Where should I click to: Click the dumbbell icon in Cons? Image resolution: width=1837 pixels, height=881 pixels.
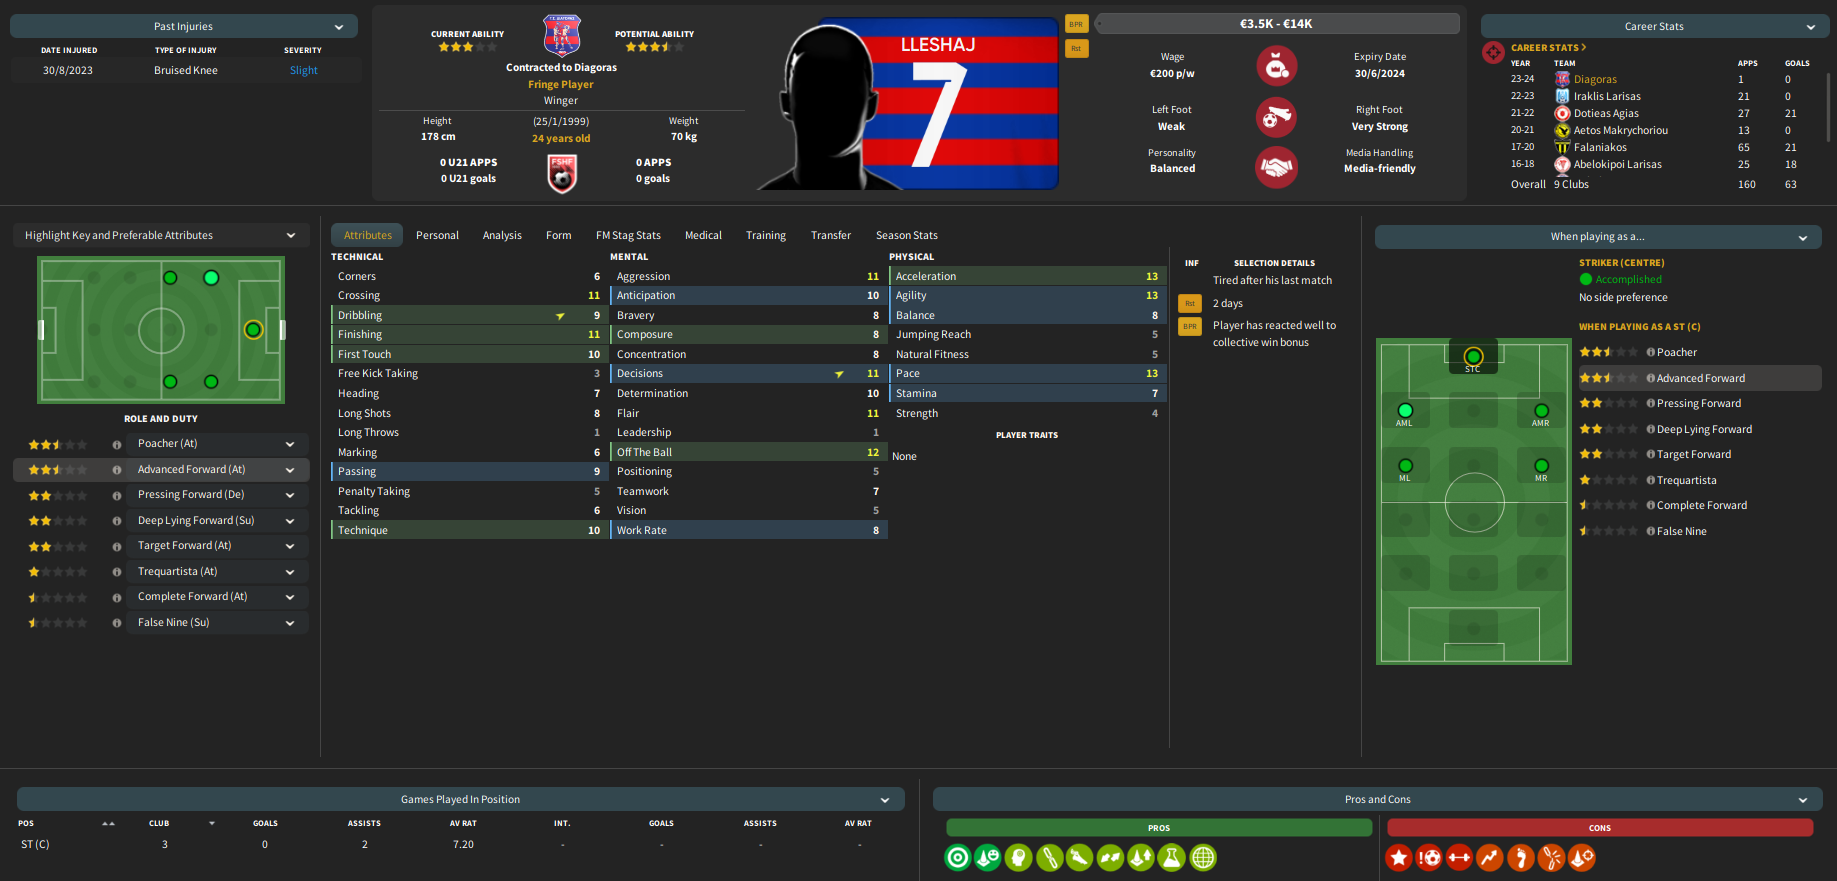[x=1460, y=858]
